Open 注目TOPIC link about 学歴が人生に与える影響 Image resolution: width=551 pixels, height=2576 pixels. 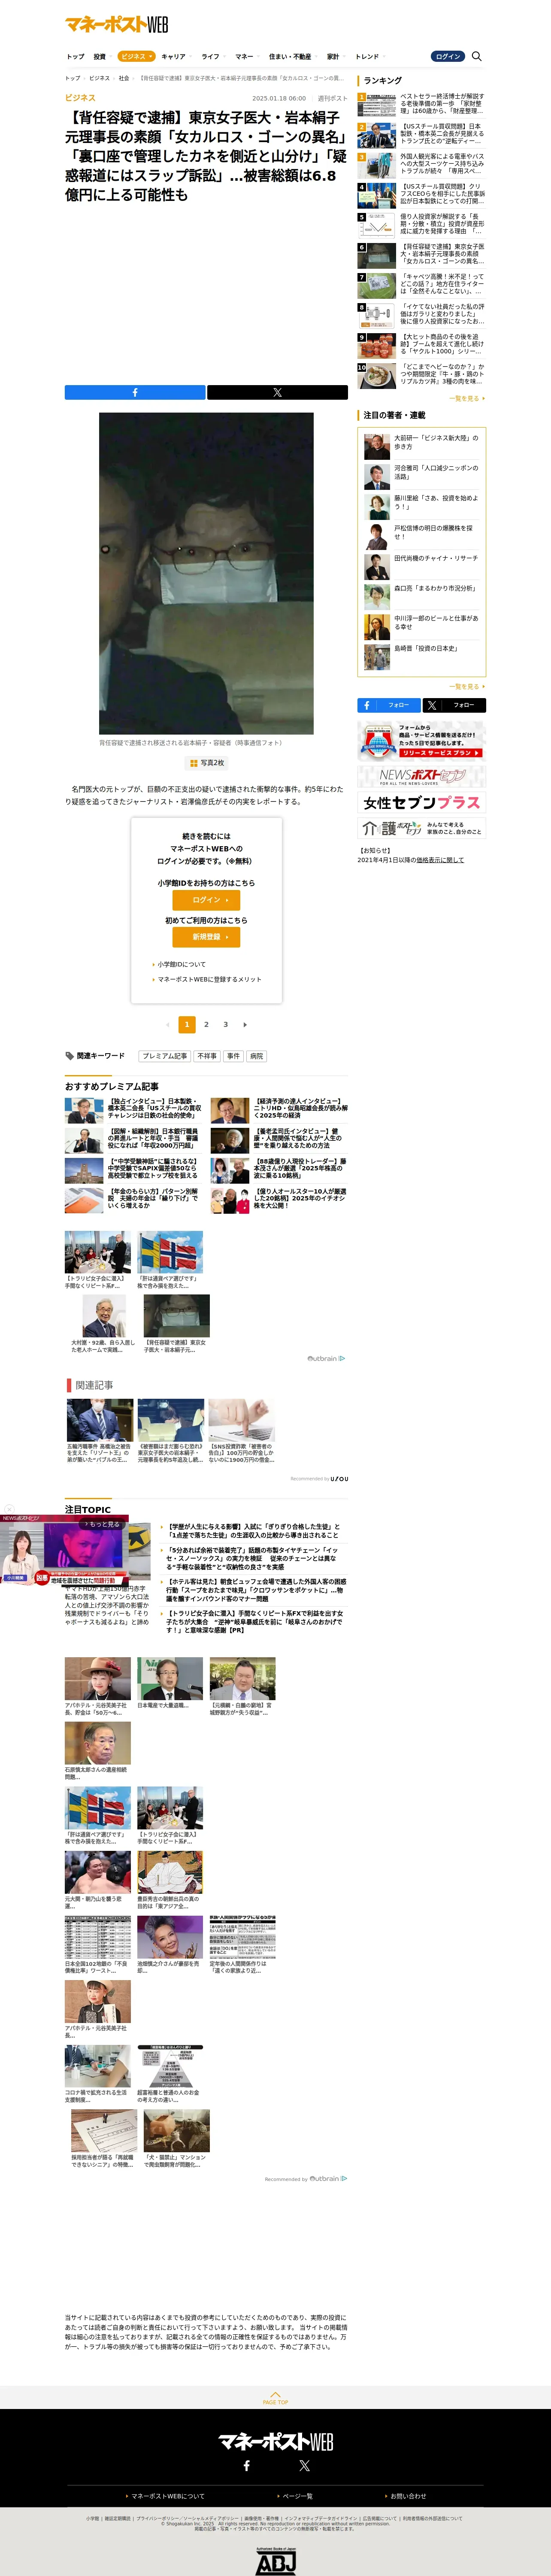click(x=253, y=1531)
